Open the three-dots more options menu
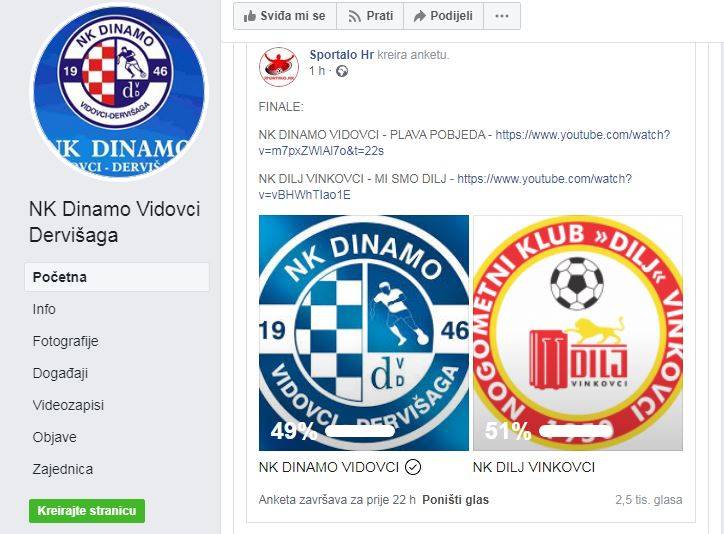The width and height of the screenshot is (724, 534). 501,16
